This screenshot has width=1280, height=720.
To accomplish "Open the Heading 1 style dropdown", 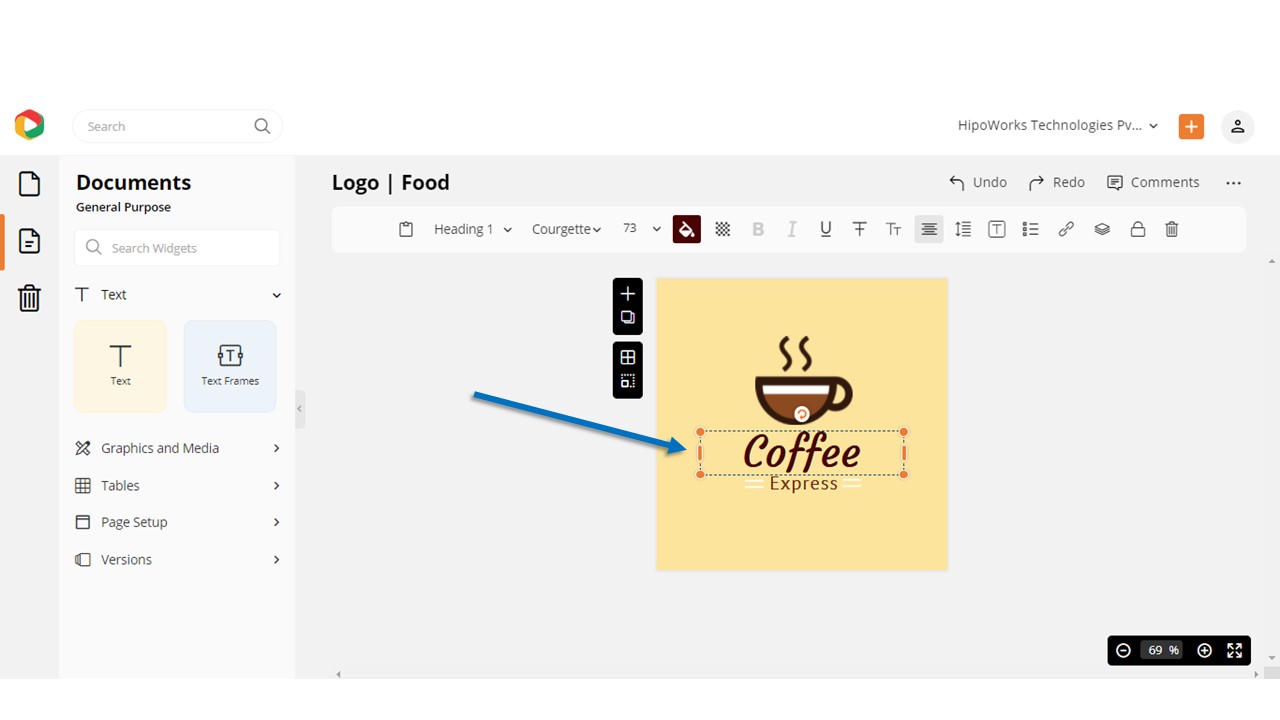I will [x=472, y=229].
